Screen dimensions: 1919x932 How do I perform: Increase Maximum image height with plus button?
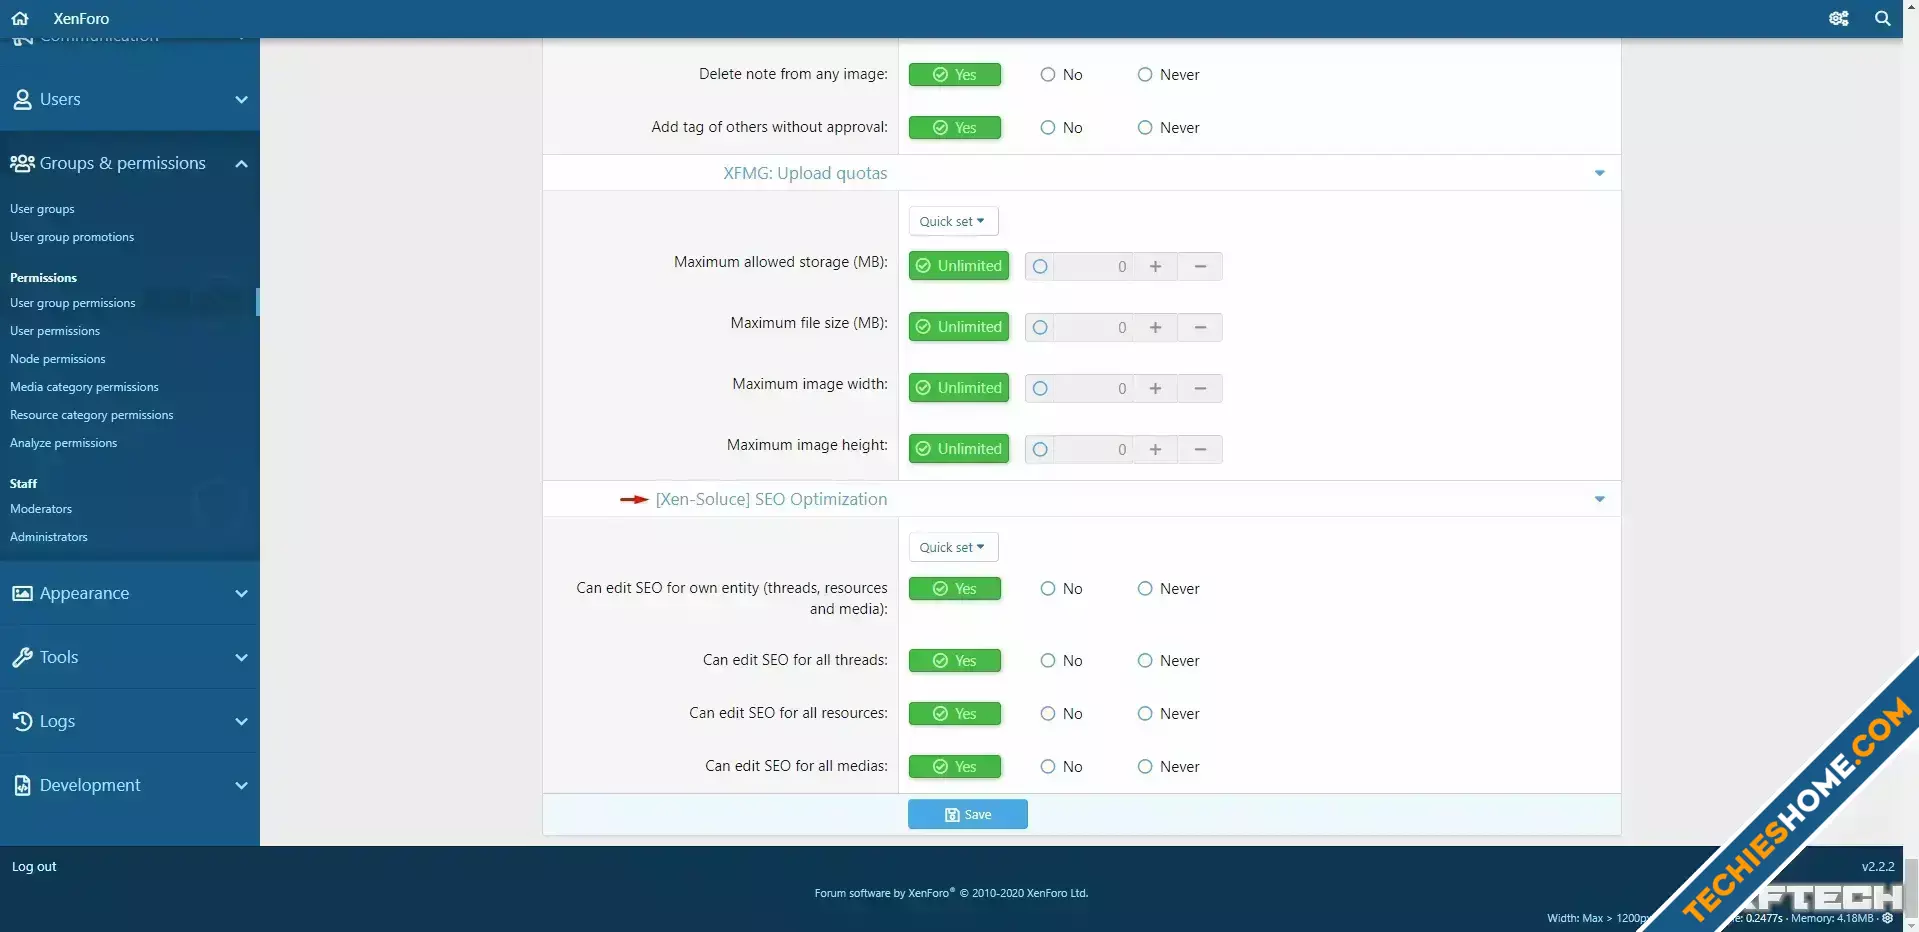(x=1155, y=449)
